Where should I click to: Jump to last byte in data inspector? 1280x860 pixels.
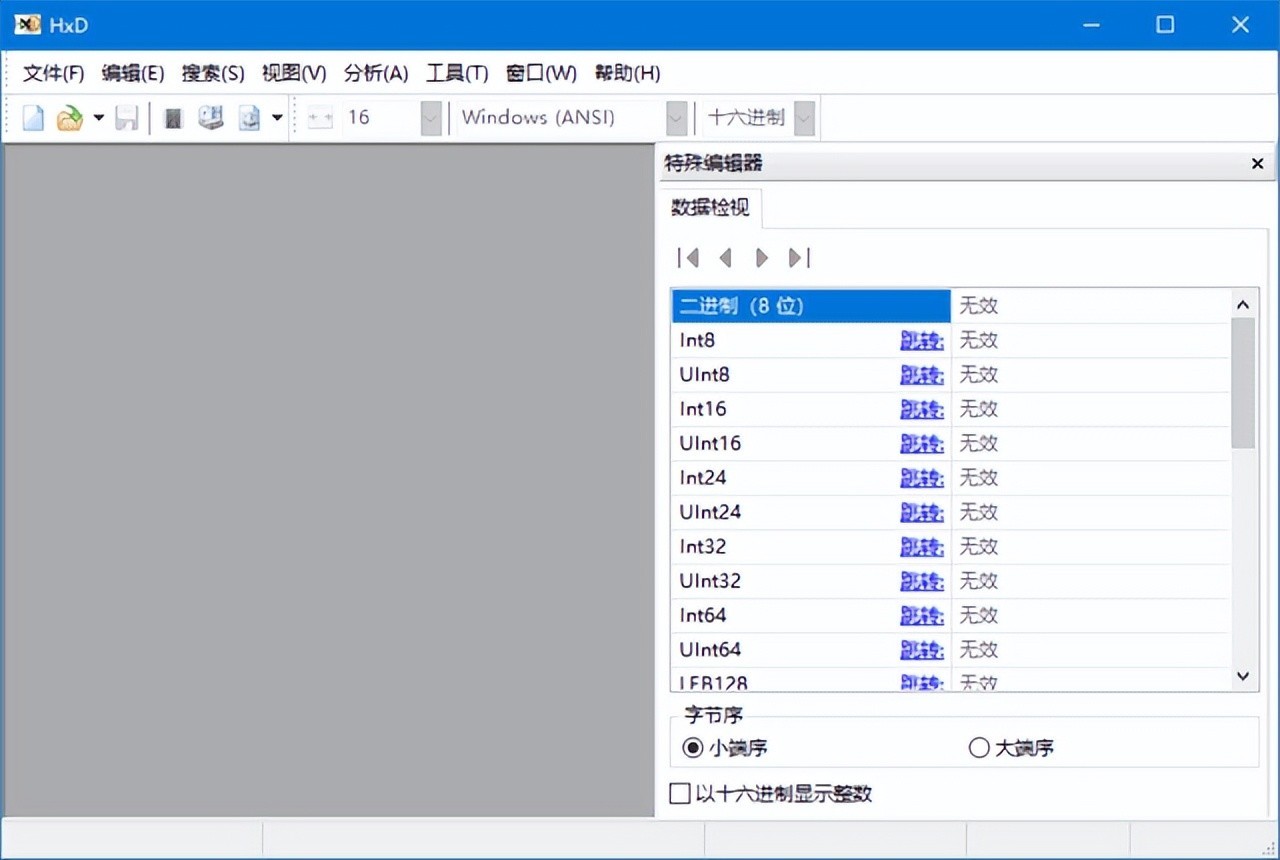pos(798,258)
